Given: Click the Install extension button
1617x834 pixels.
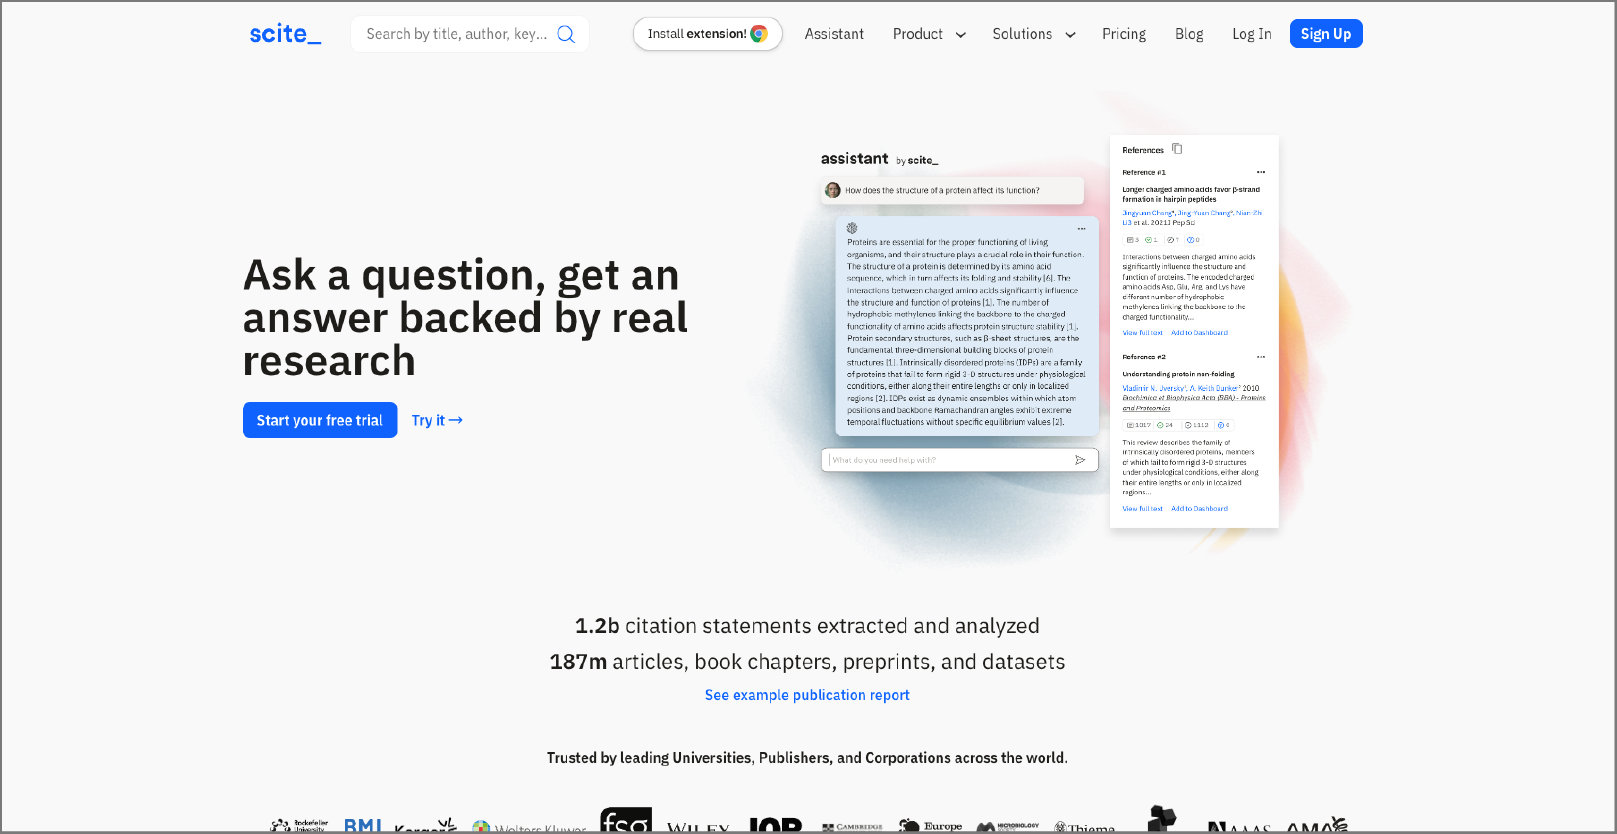Looking at the screenshot, I should pos(707,34).
